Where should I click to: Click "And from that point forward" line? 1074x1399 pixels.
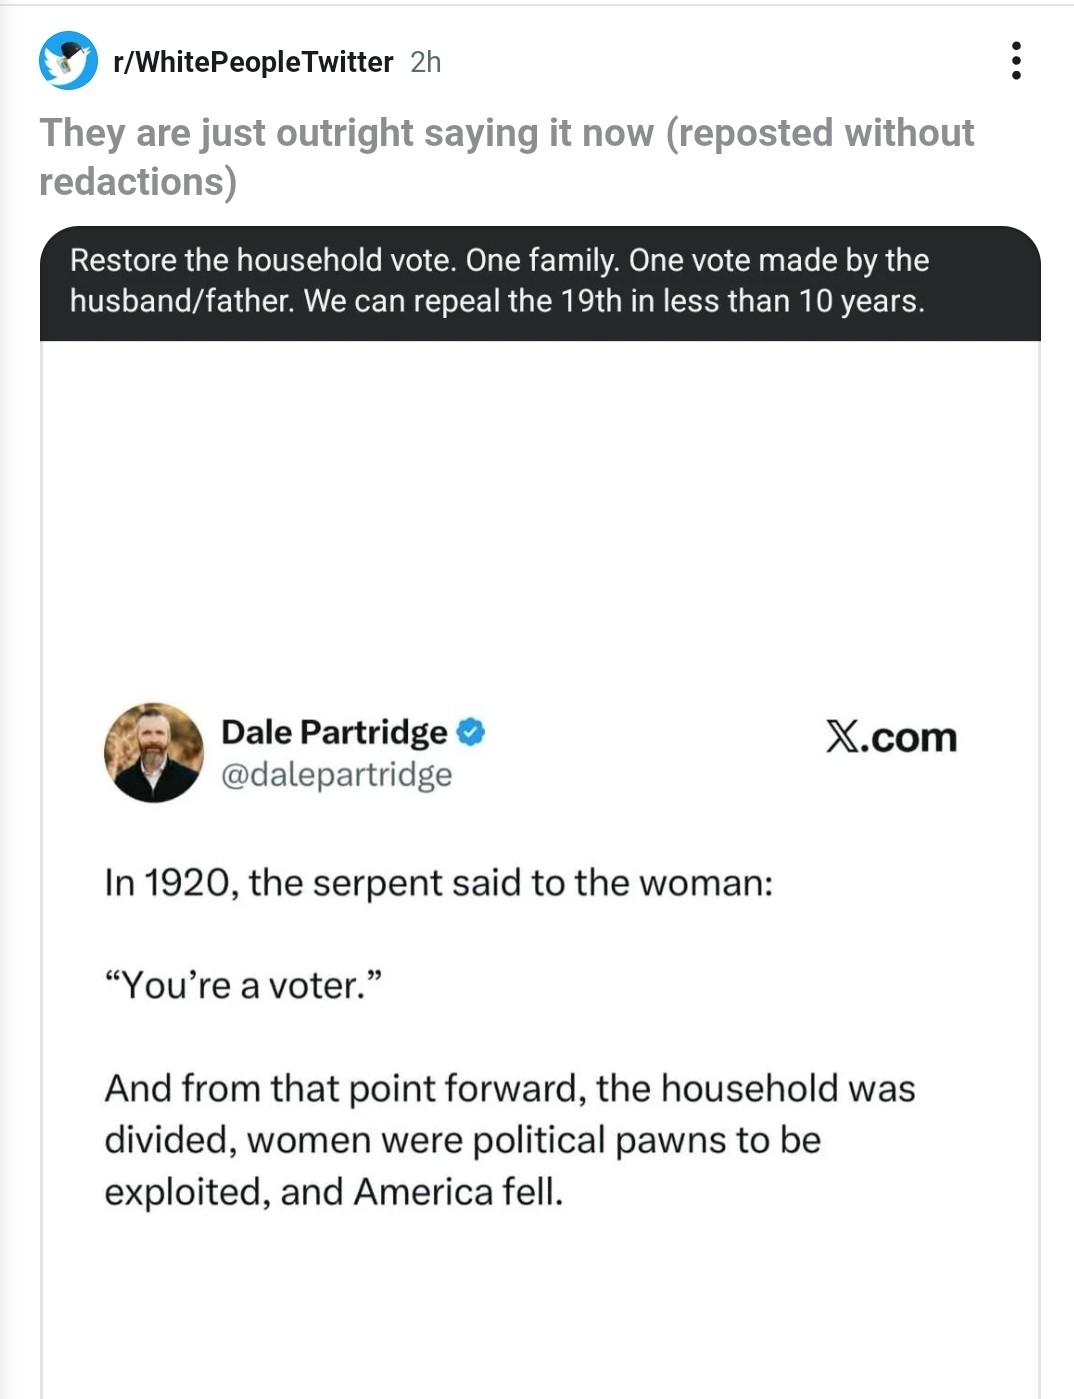[509, 1088]
